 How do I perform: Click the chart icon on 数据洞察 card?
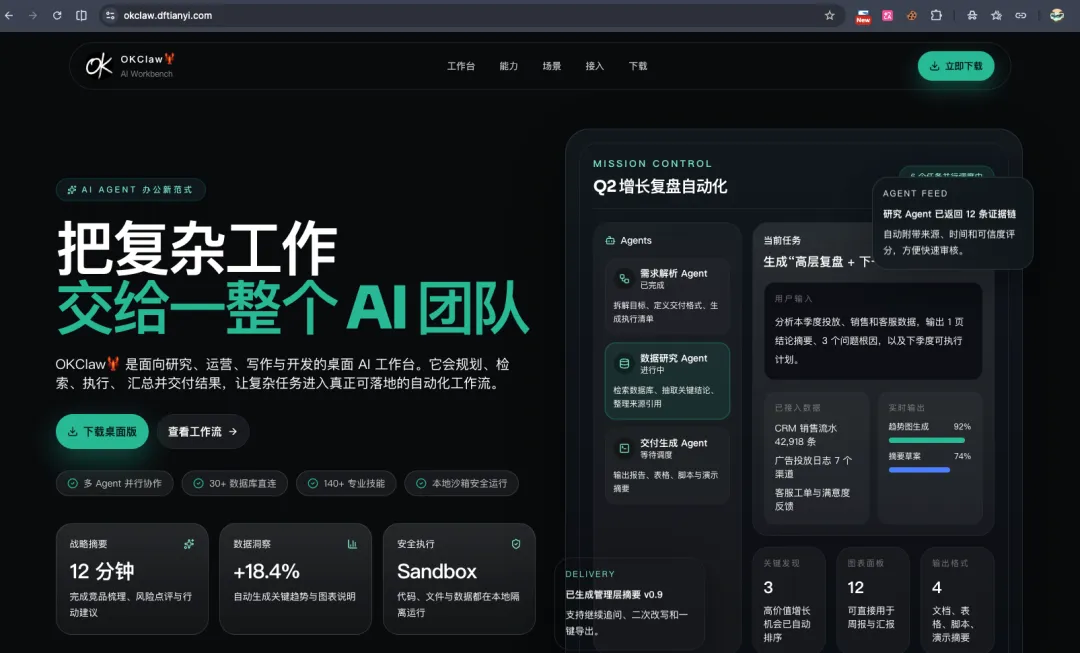355,542
